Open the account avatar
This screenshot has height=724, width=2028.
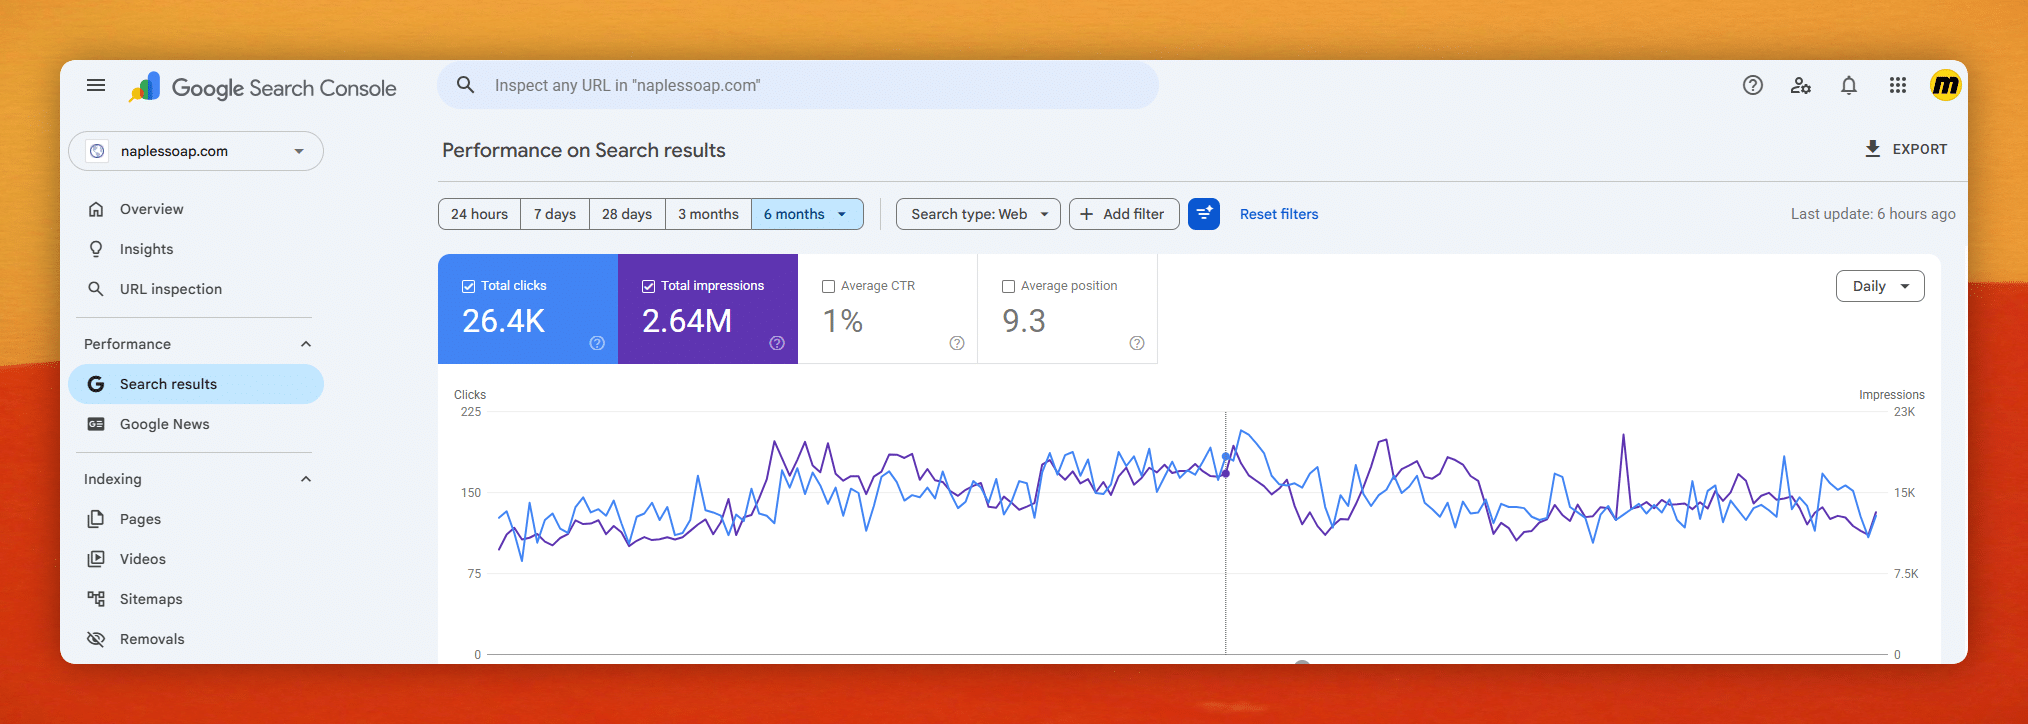(1945, 86)
